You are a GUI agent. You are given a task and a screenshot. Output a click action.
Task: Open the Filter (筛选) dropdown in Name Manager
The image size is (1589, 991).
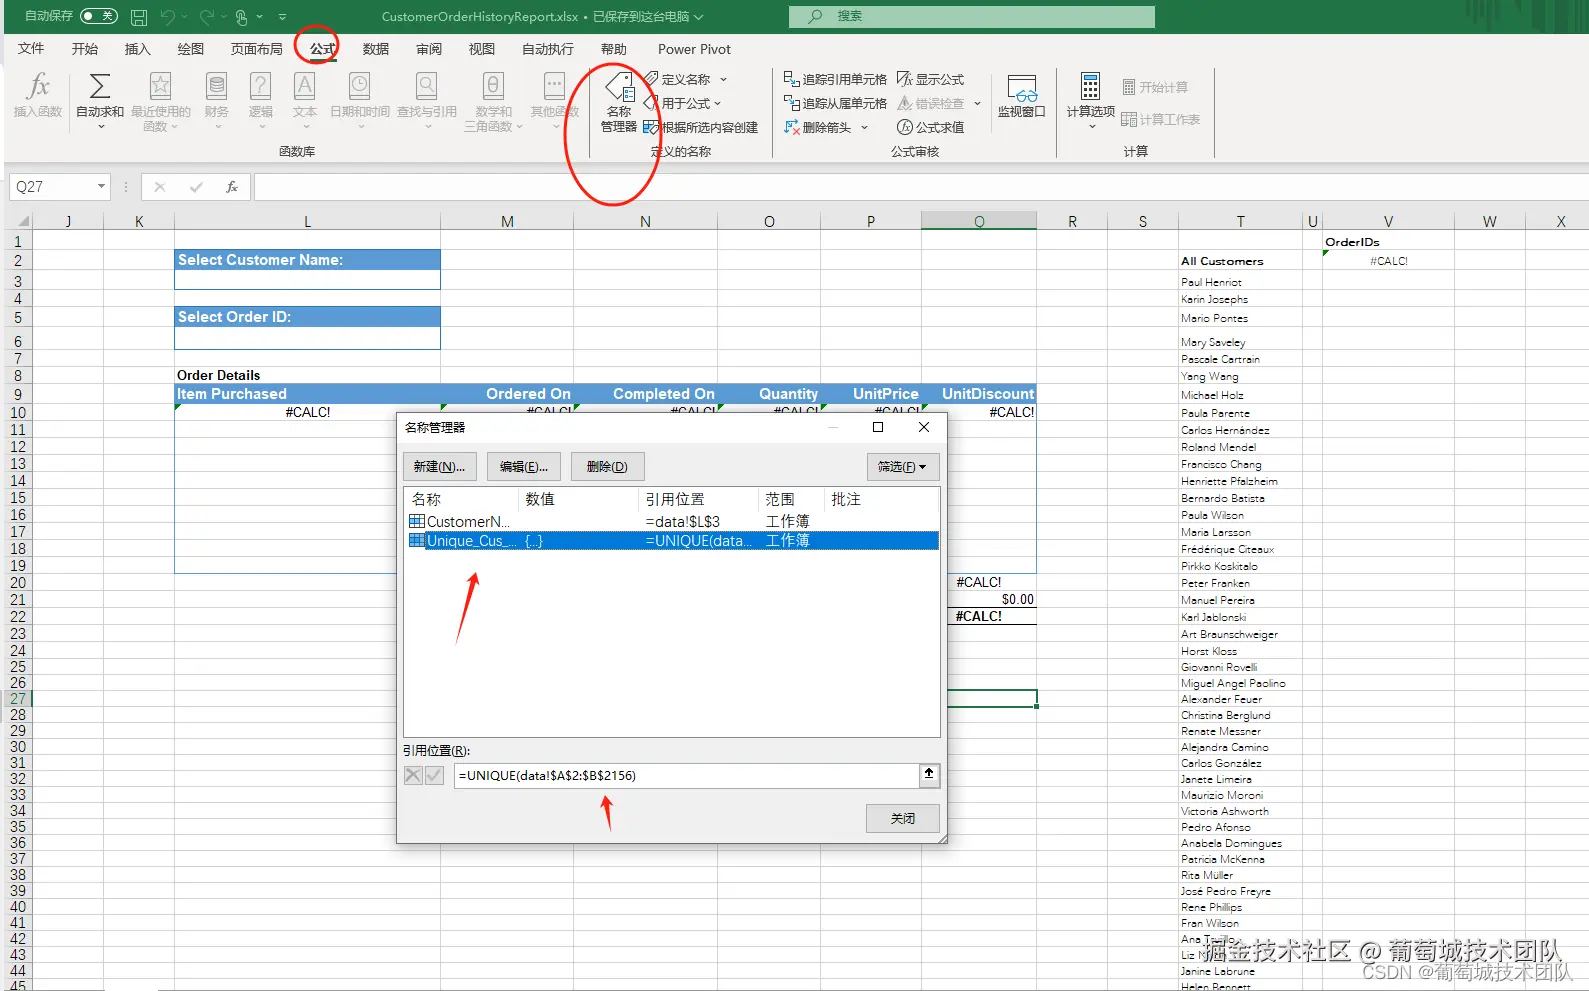(902, 467)
